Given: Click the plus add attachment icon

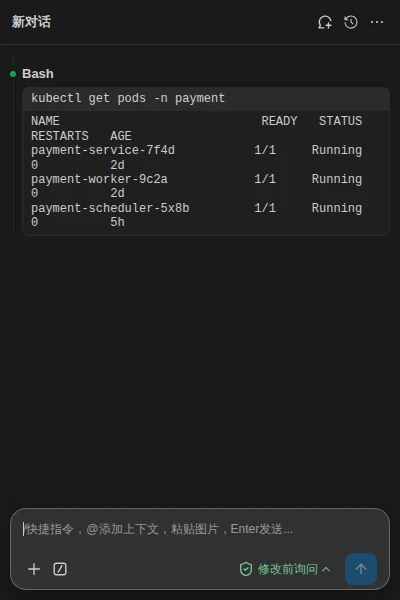Looking at the screenshot, I should tap(34, 569).
